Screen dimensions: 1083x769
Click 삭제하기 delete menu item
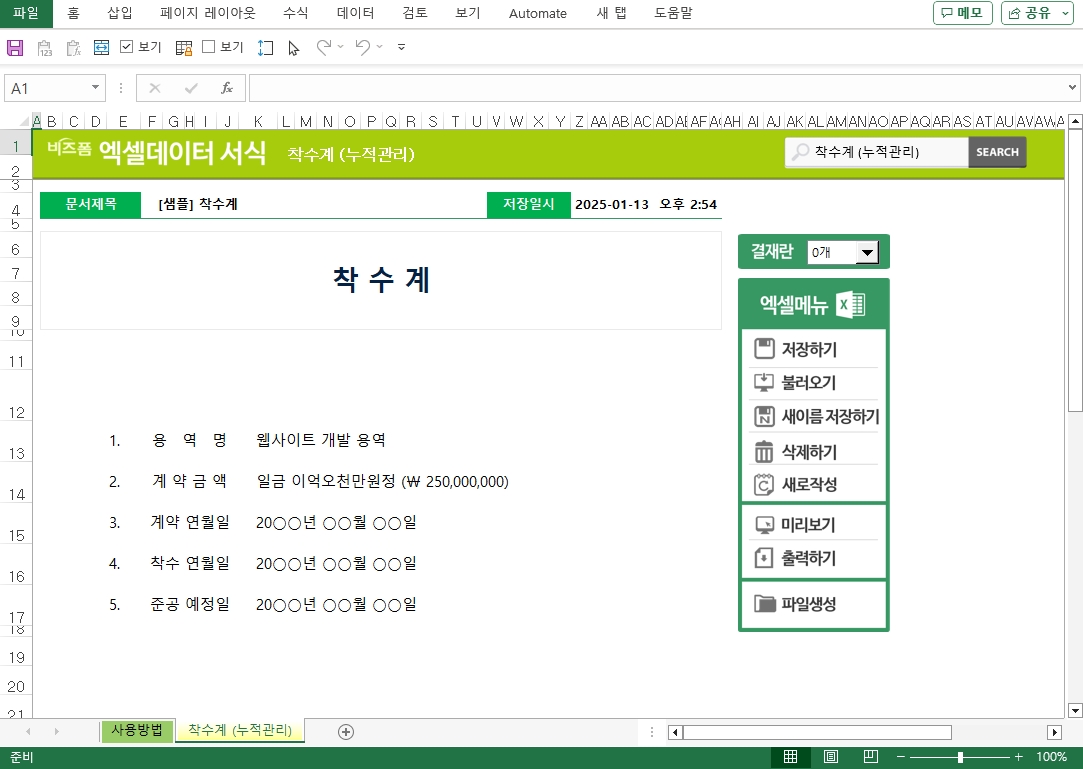coord(813,452)
